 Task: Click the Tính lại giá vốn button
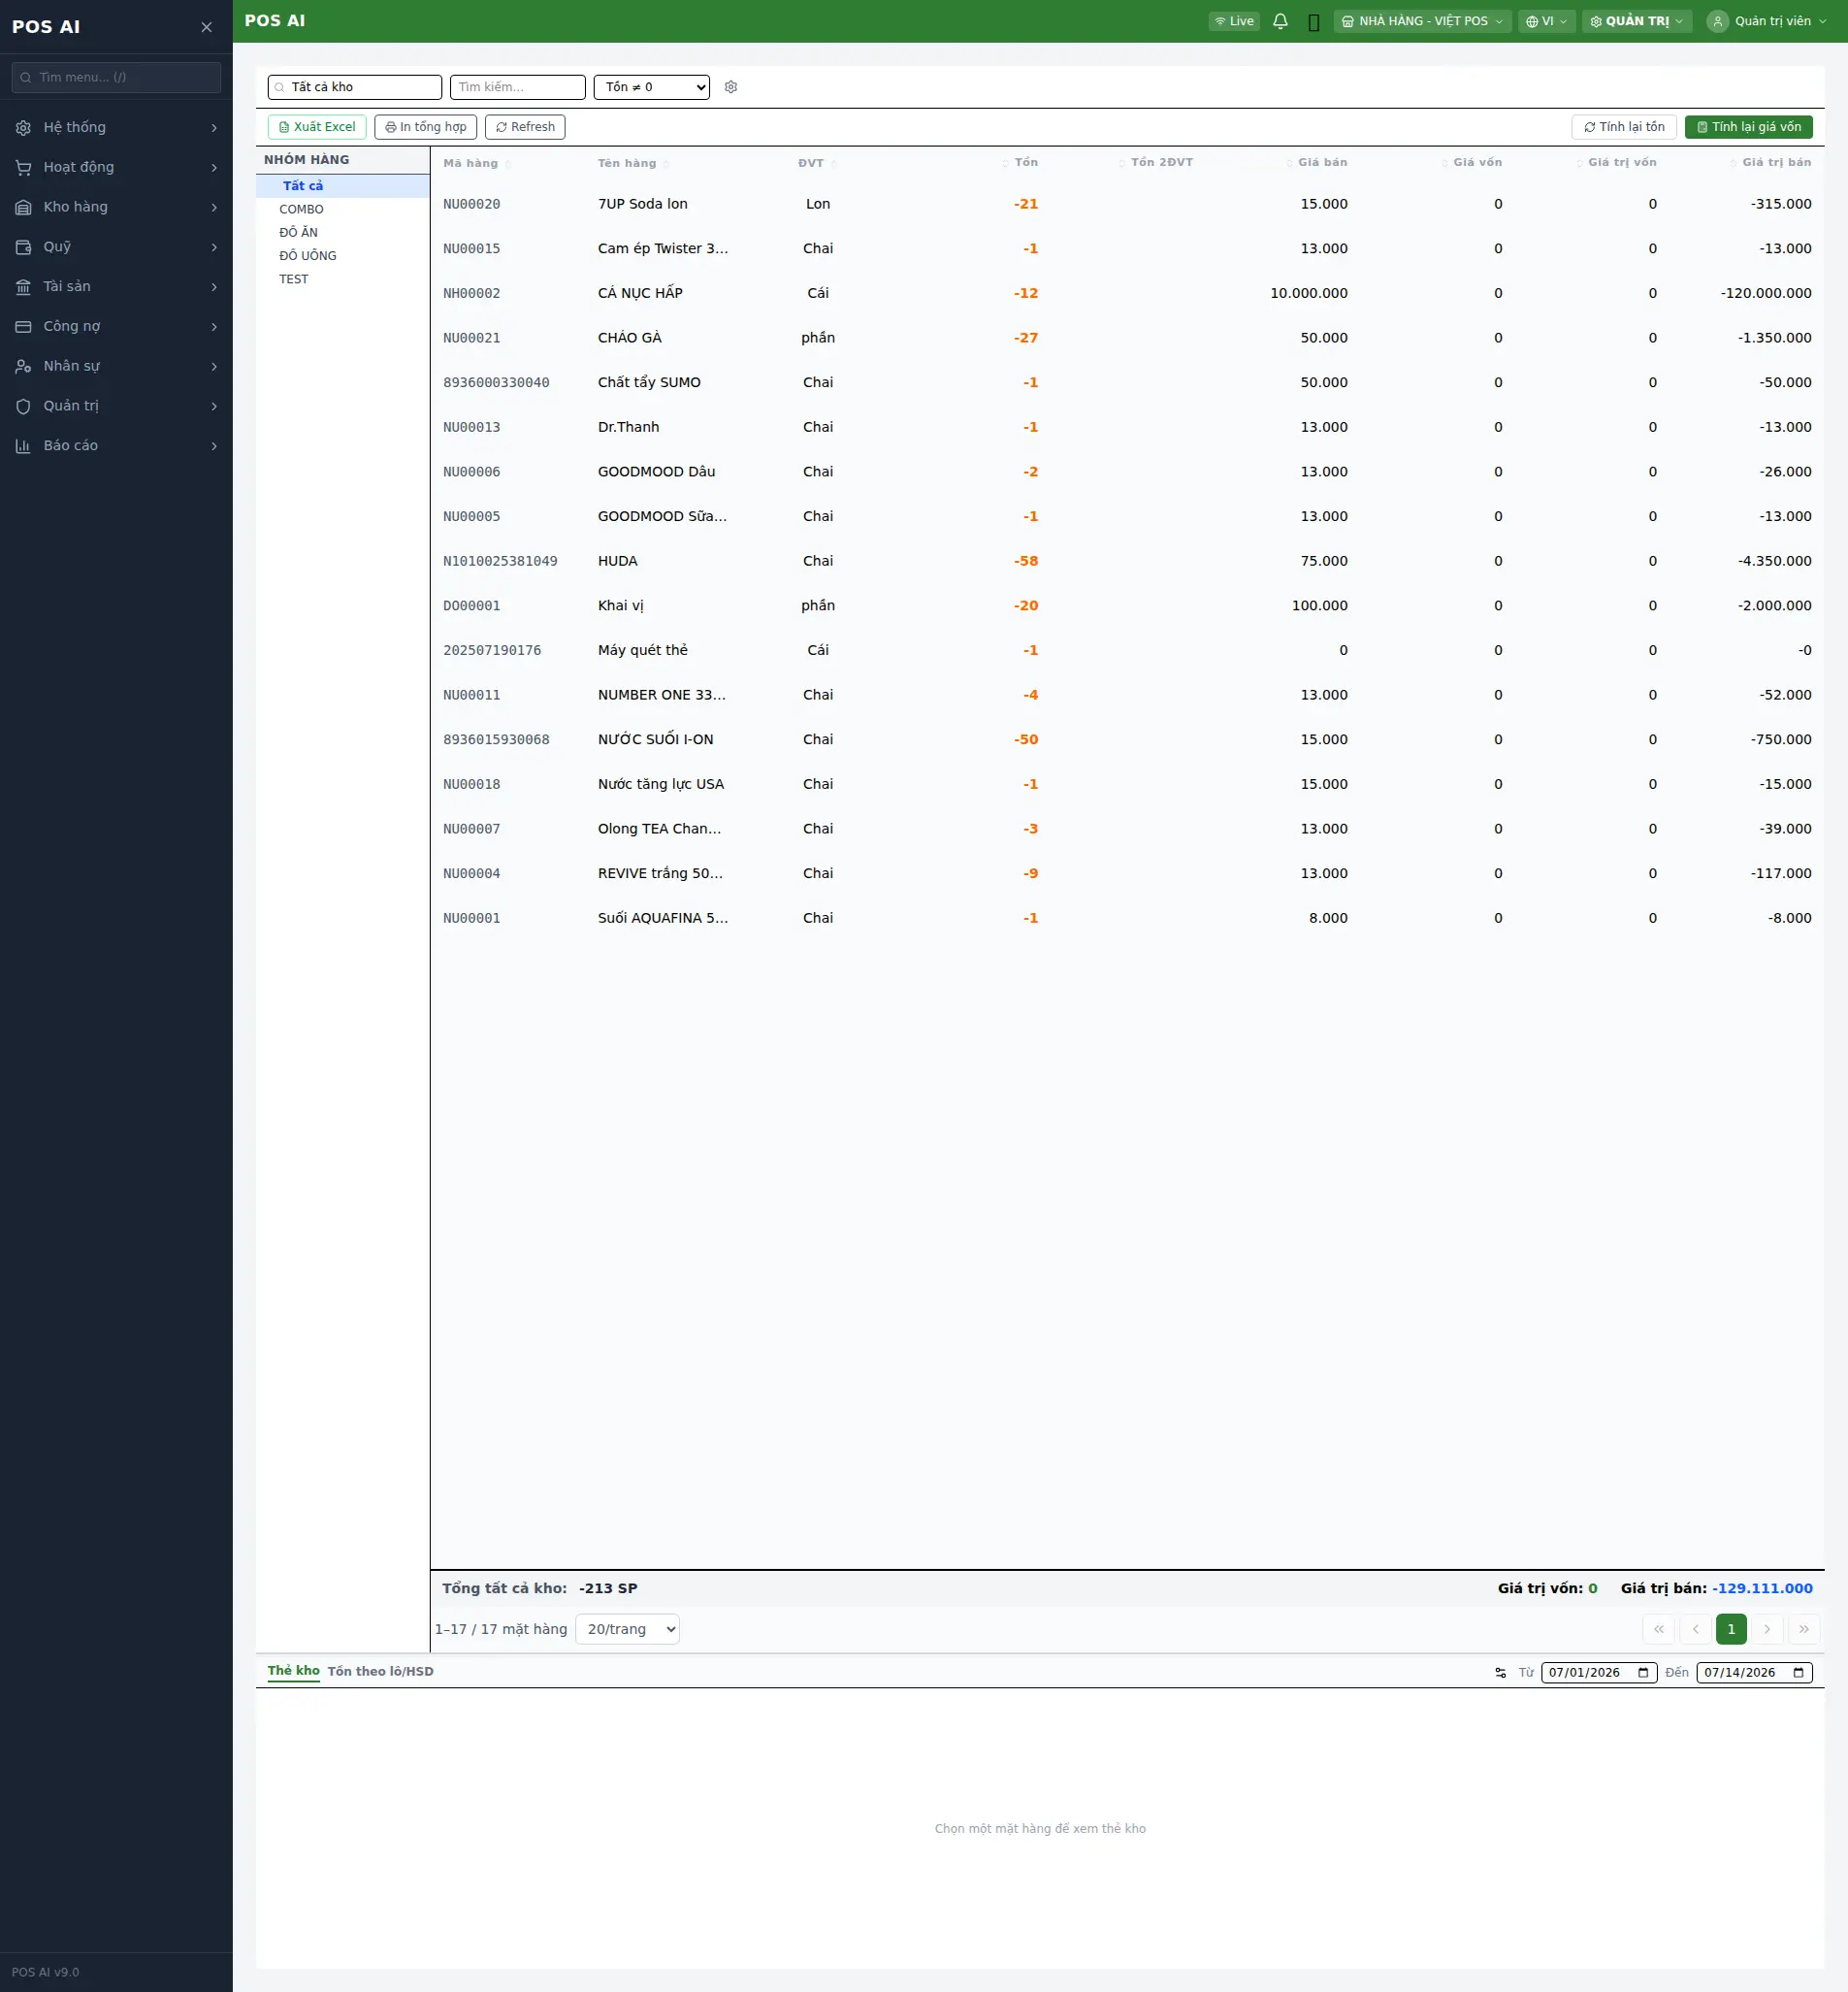[x=1748, y=127]
